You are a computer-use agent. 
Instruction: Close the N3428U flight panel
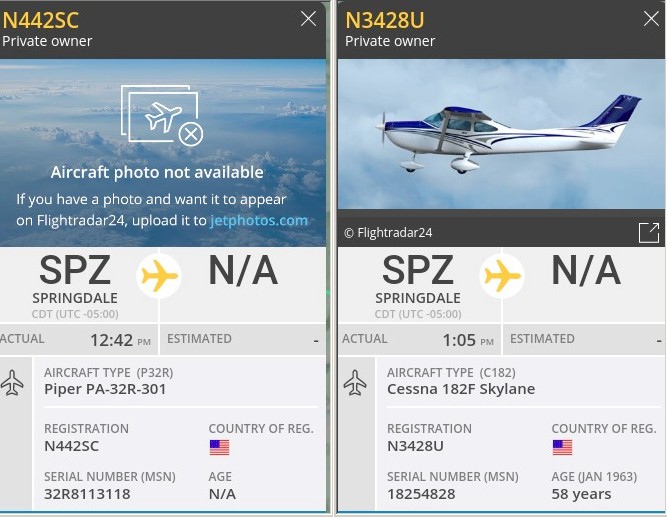(652, 19)
